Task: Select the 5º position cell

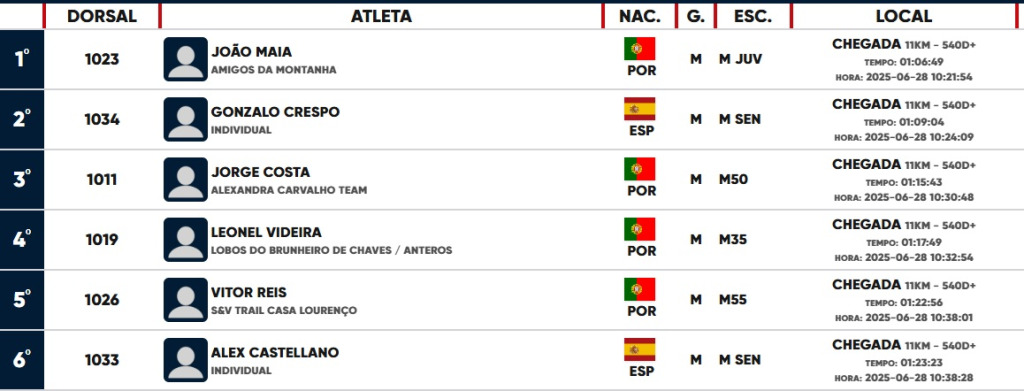Action: [x=22, y=300]
